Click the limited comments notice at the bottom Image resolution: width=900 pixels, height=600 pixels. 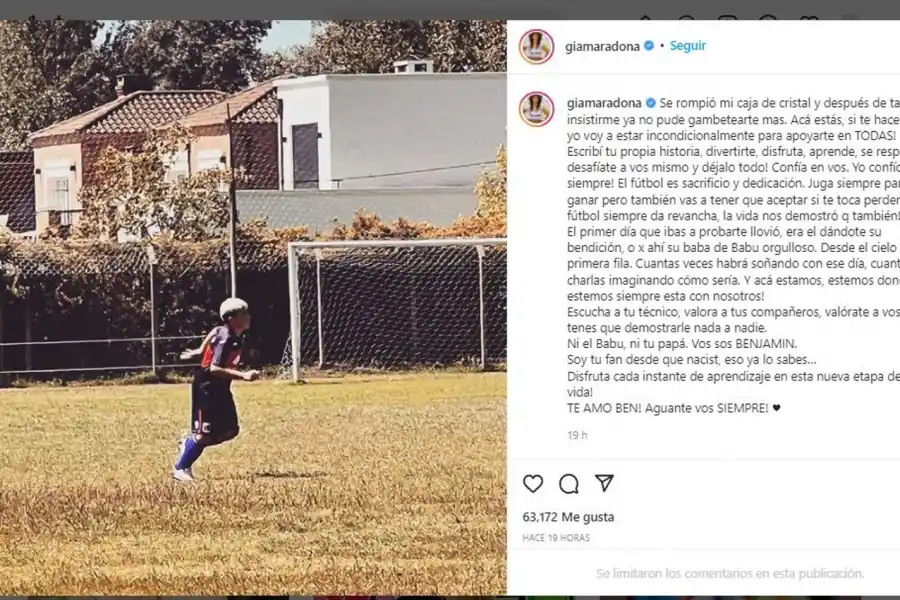click(730, 573)
